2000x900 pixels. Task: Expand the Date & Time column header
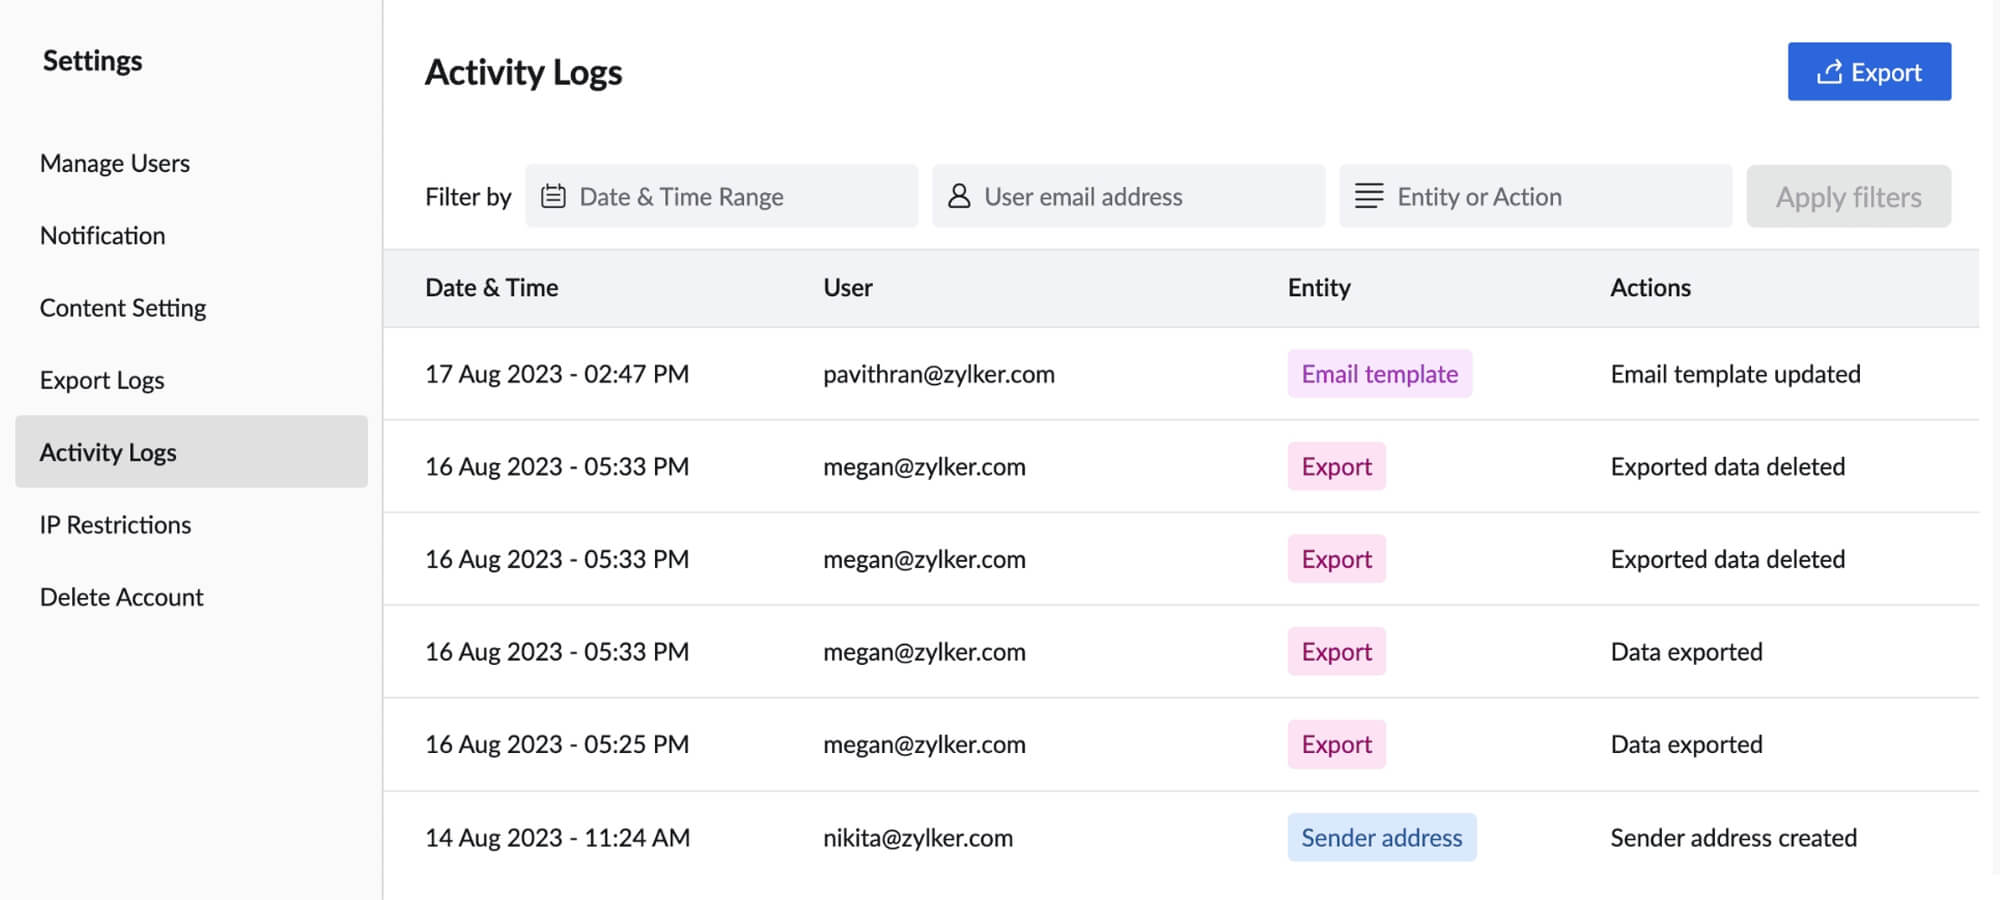(x=491, y=287)
